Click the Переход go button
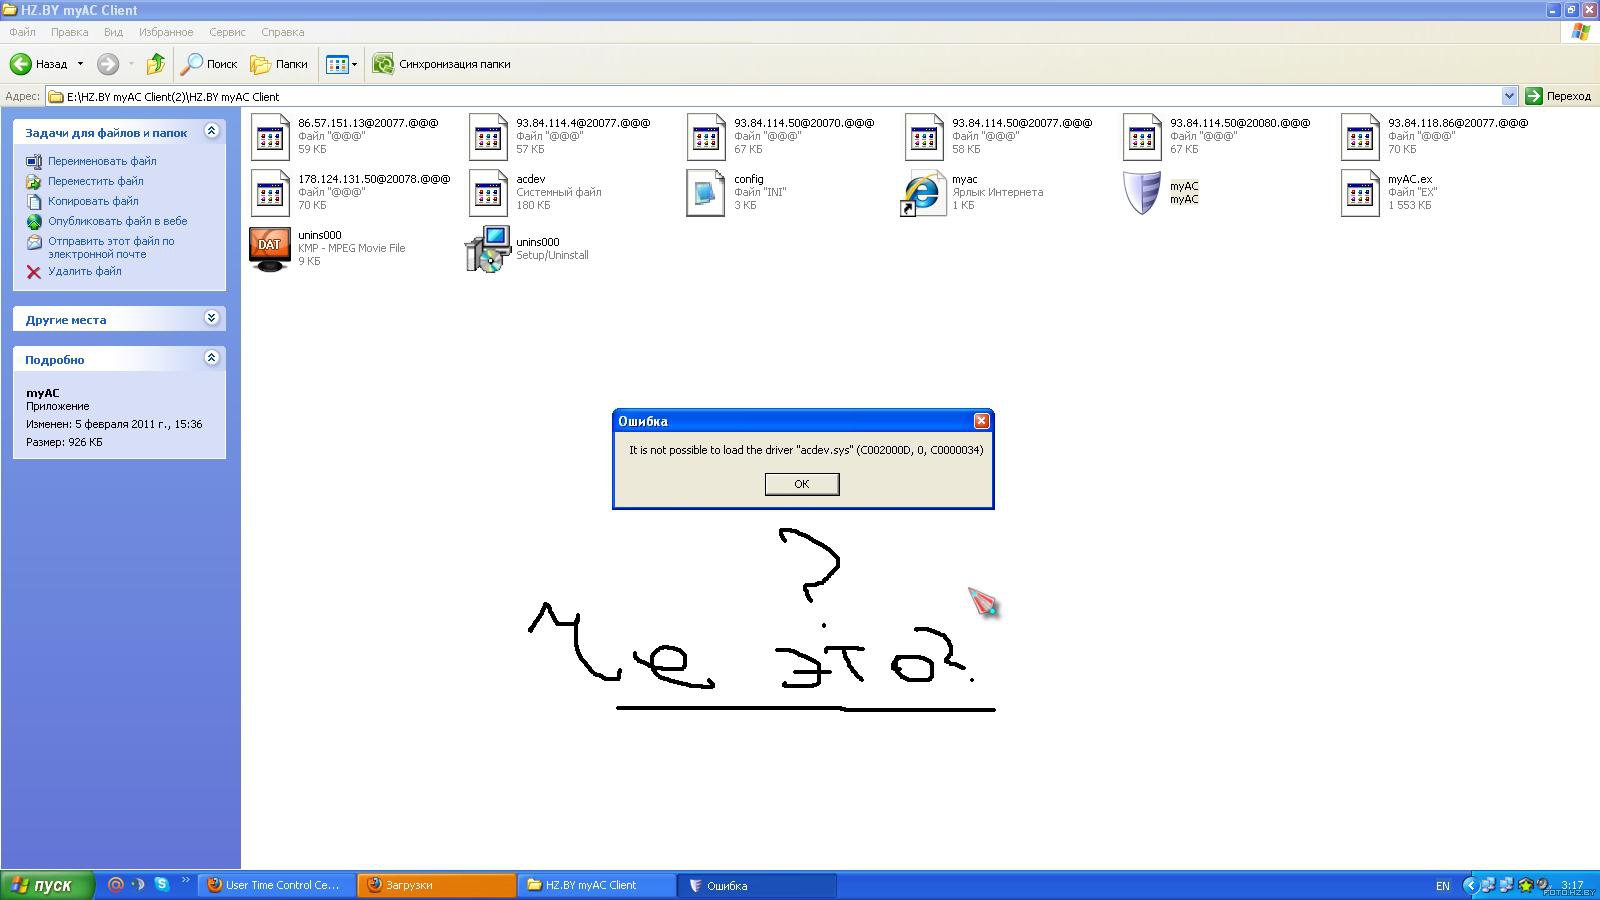1600x900 pixels. (1558, 96)
